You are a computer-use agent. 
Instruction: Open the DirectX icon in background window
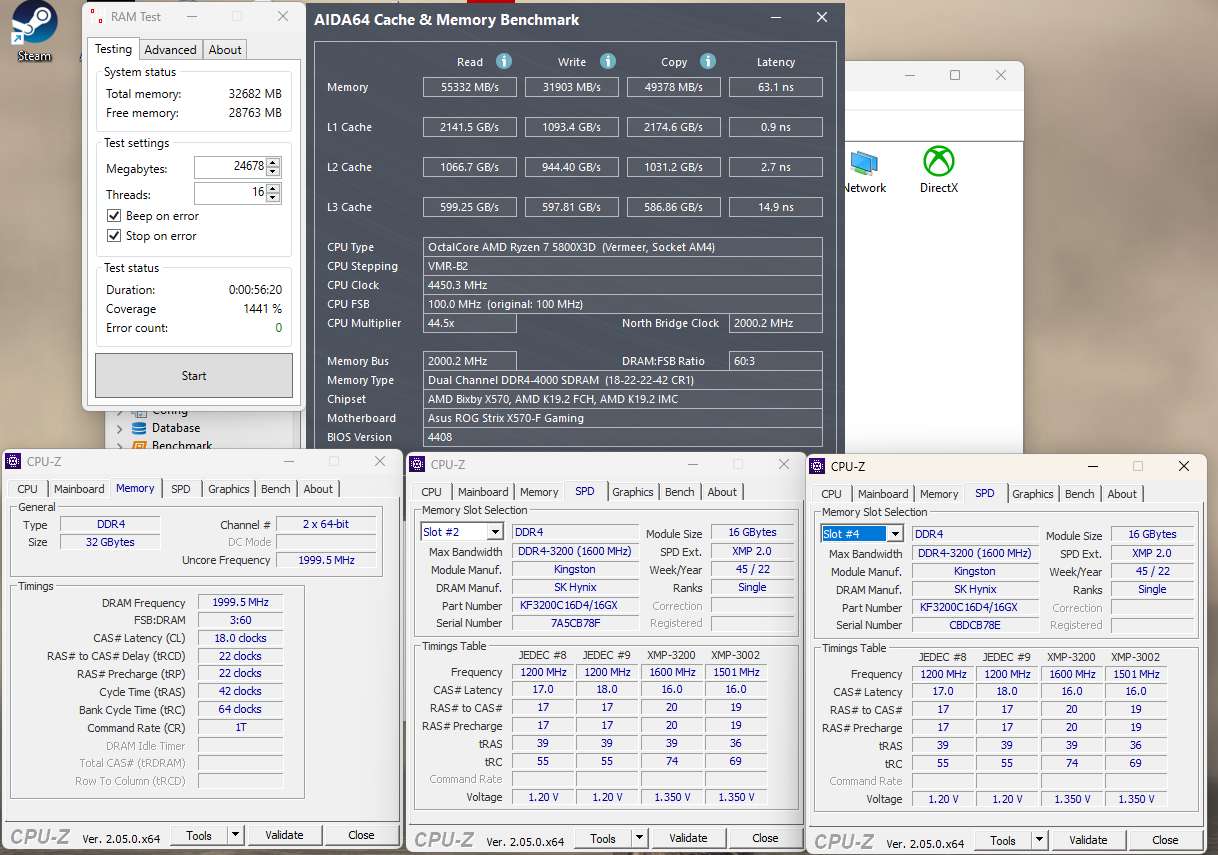938,170
